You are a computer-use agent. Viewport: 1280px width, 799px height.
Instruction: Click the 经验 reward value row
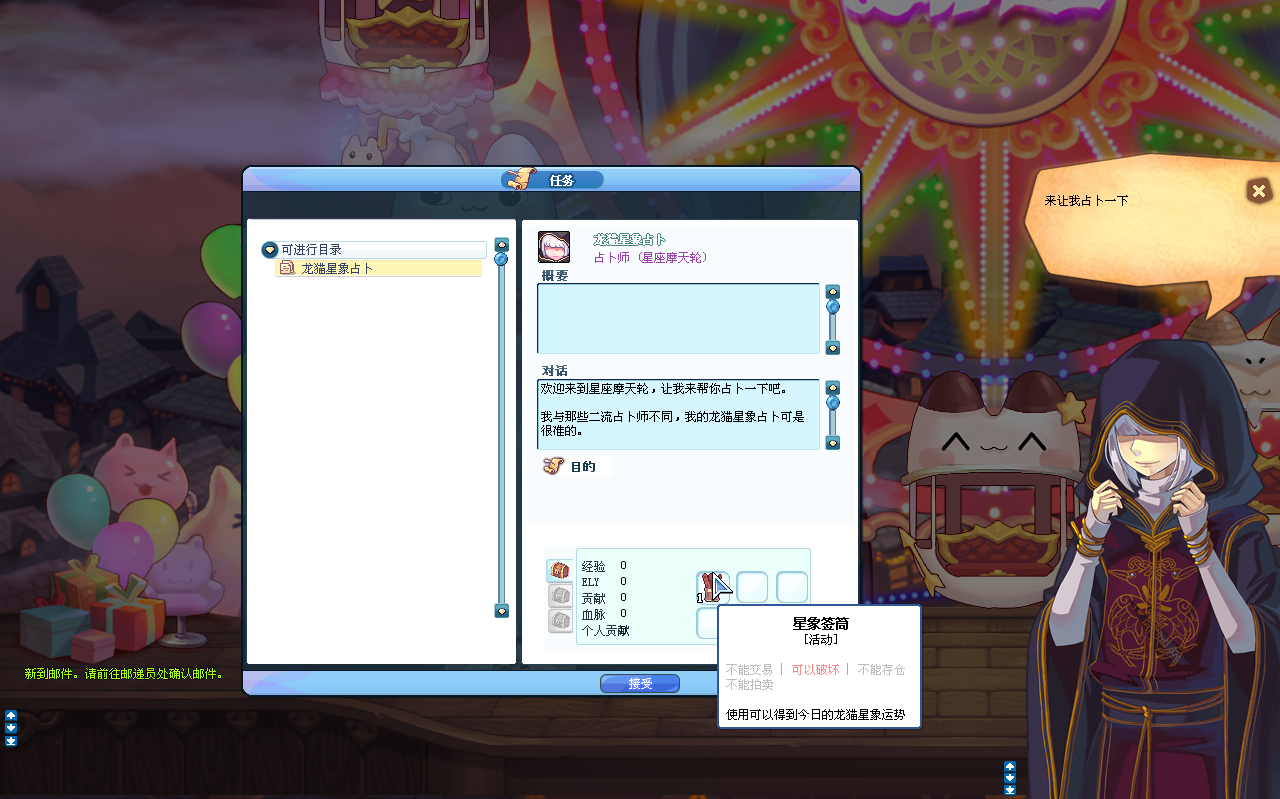605,566
